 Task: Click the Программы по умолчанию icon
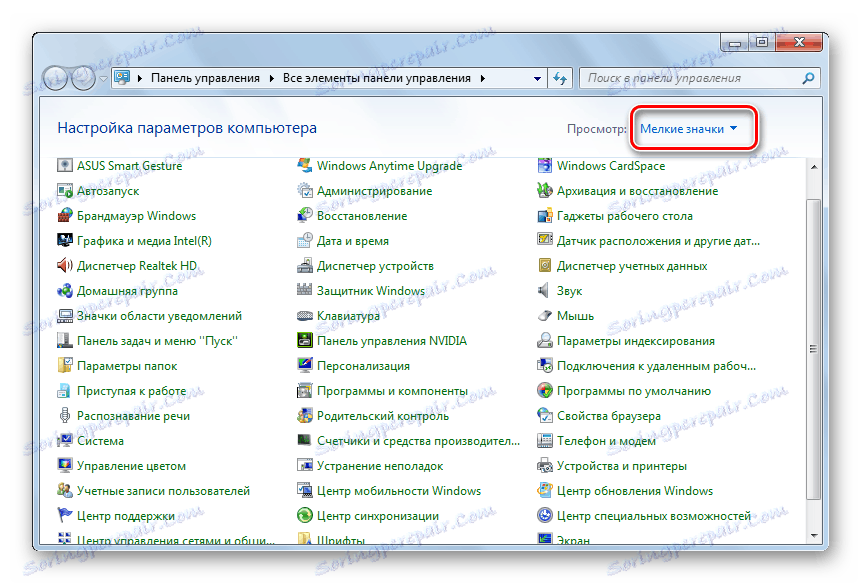coord(544,391)
